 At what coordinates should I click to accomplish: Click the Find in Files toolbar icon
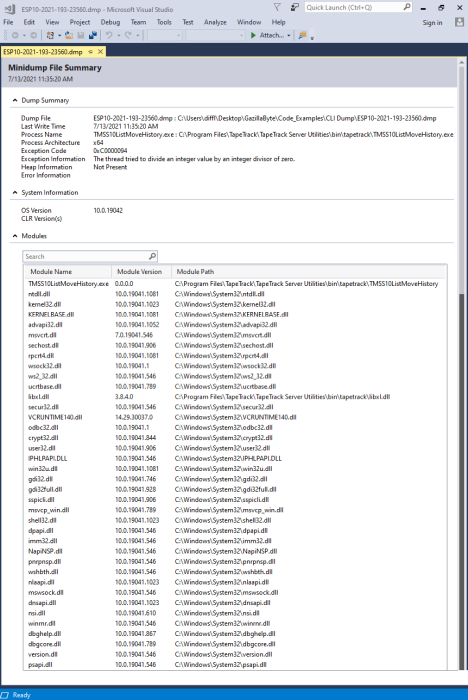302,35
